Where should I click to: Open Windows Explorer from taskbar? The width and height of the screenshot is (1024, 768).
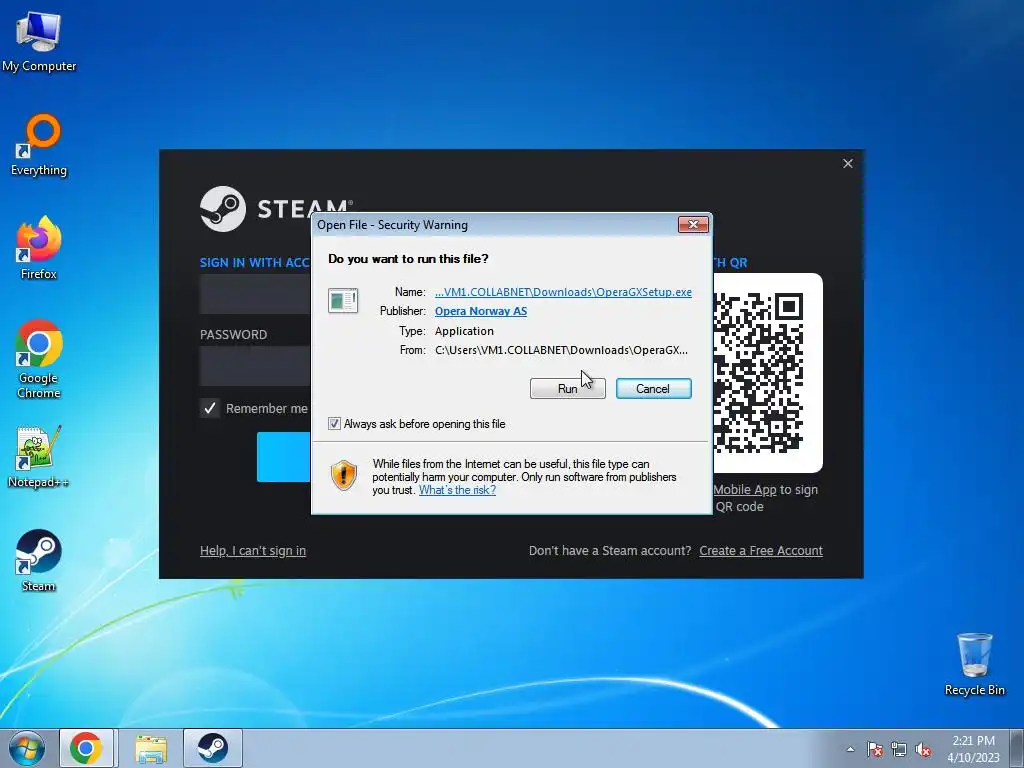coord(151,748)
